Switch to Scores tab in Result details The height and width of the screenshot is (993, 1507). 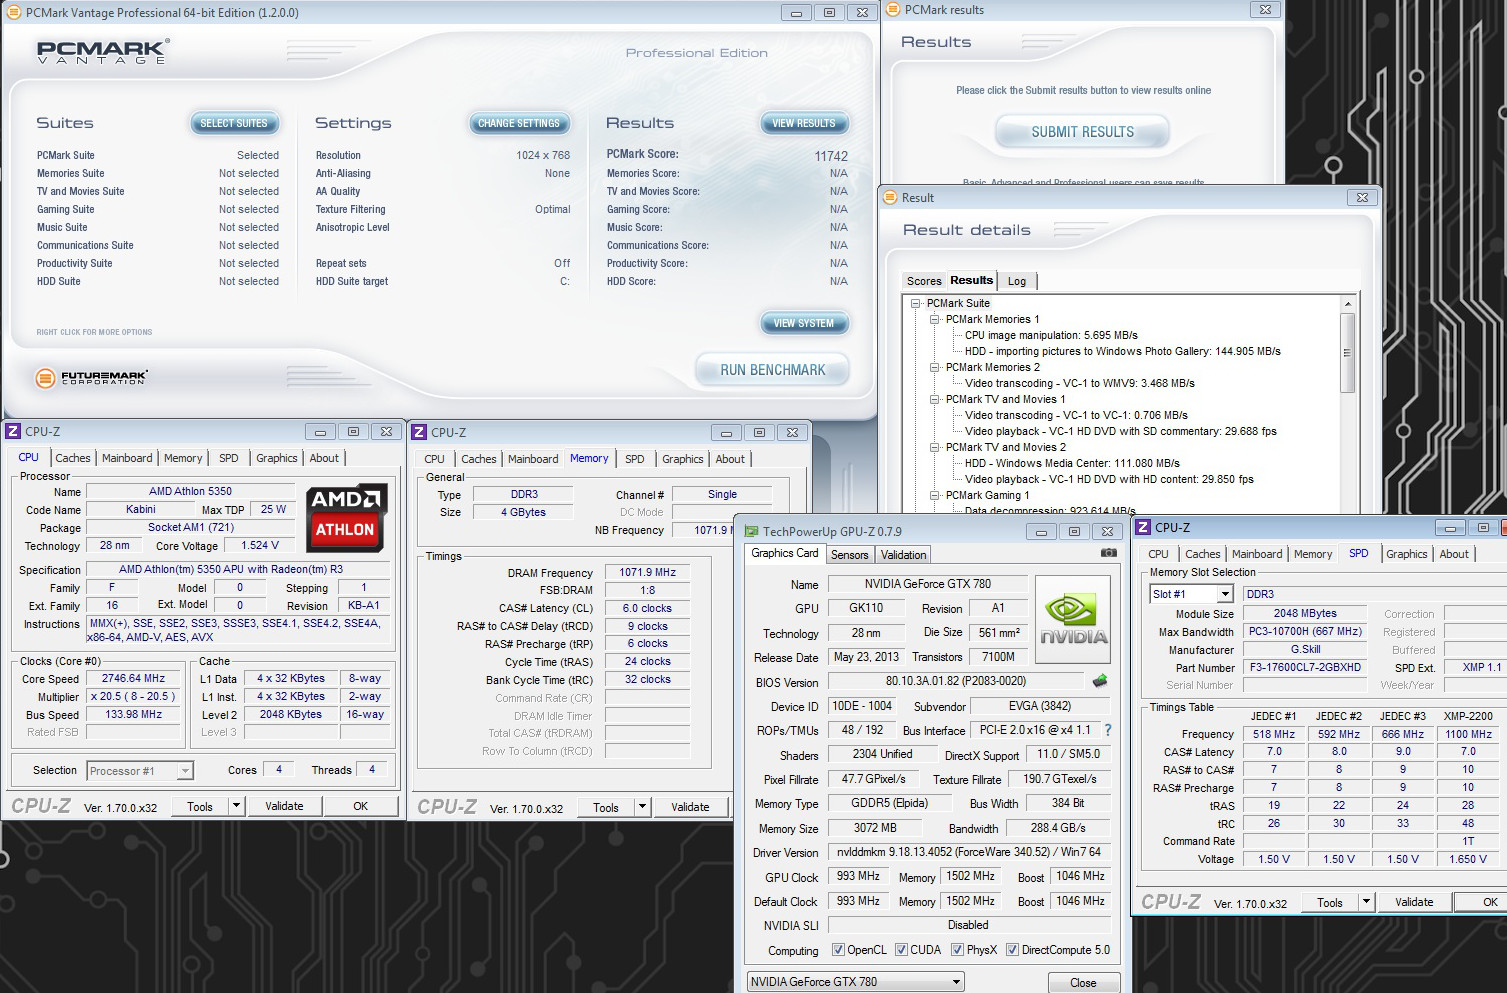click(924, 281)
